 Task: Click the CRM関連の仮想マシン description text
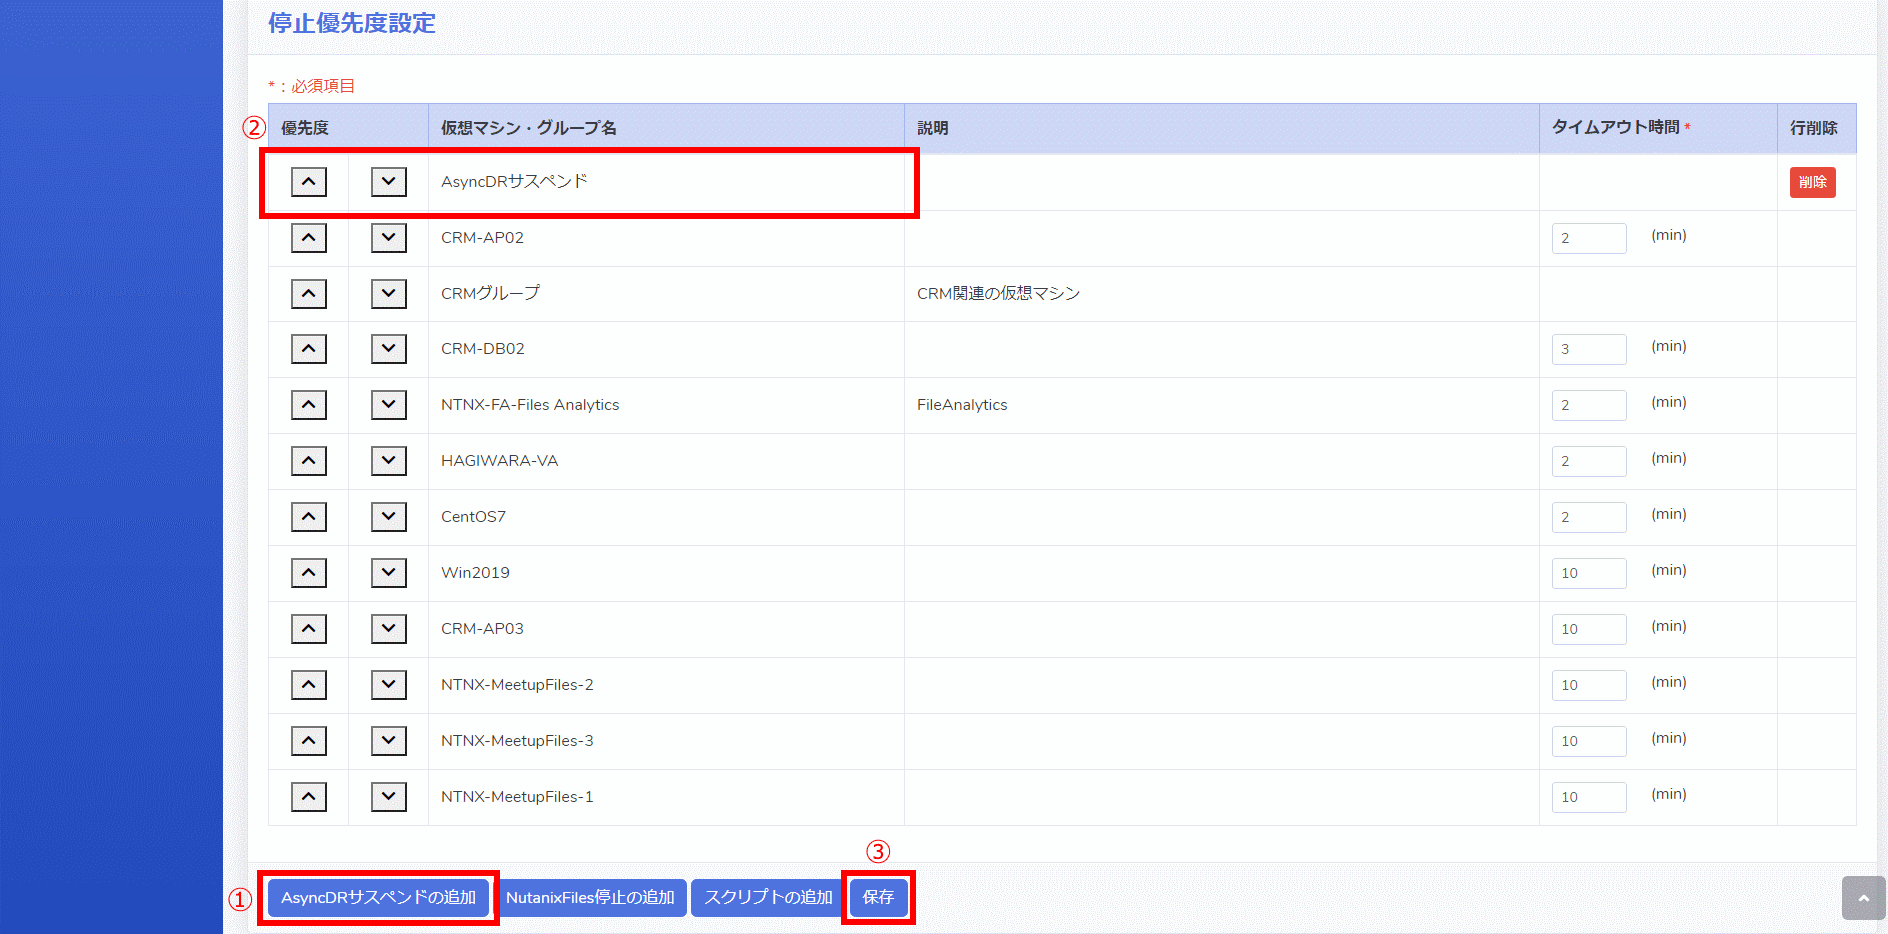[x=998, y=293]
